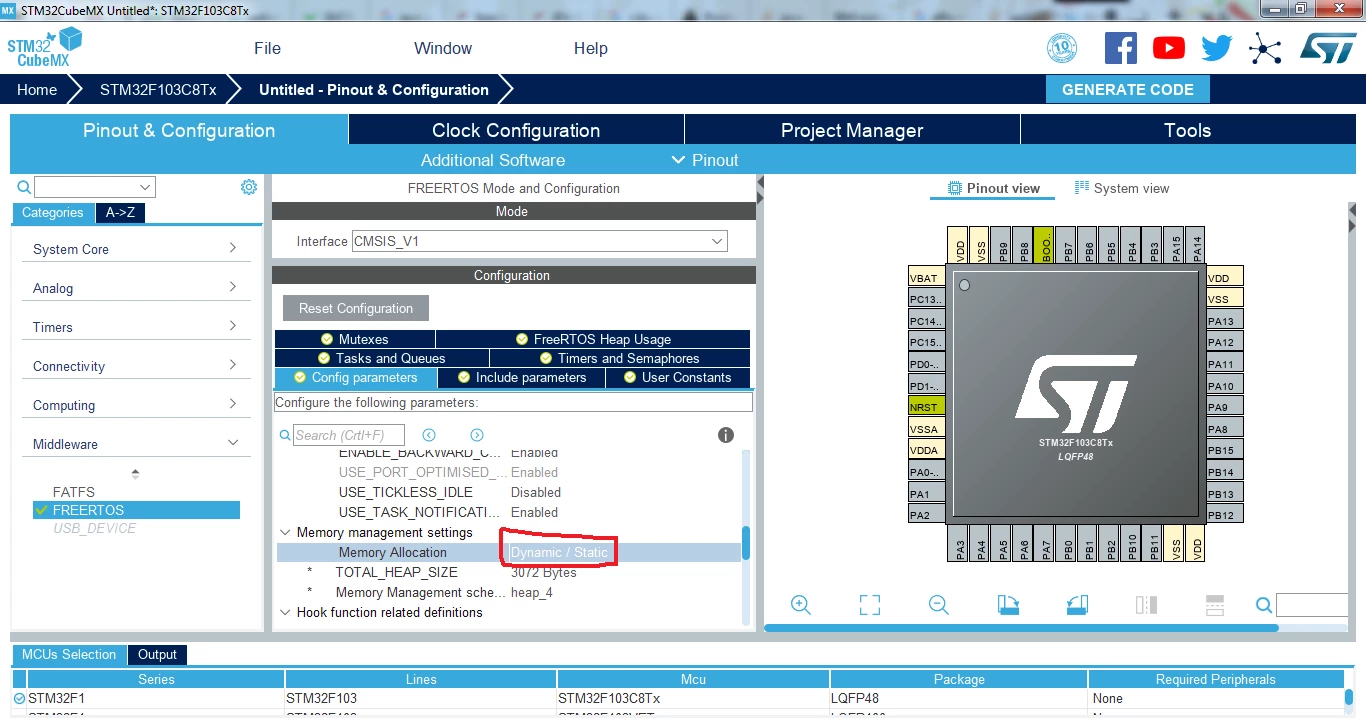Screen dimensions: 1366x728
Task: Click the zoom in magnifier icon
Action: 800,605
